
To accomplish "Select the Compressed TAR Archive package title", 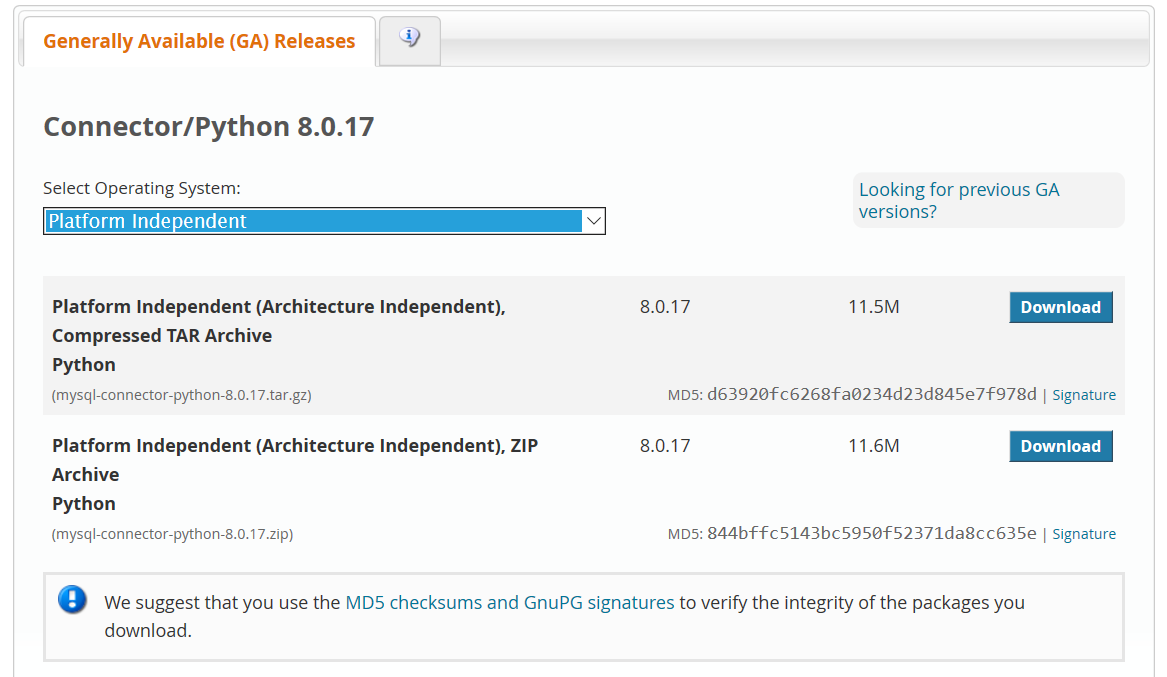I will [x=278, y=336].
